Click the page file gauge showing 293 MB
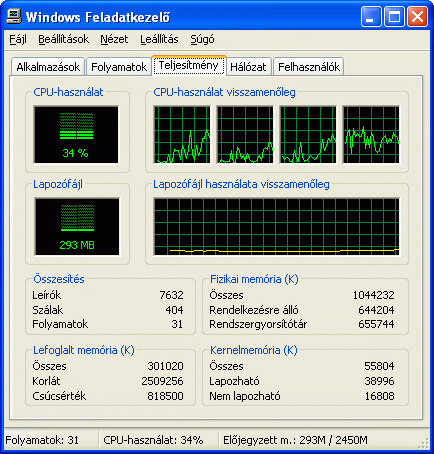The height and width of the screenshot is (454, 434). (x=77, y=227)
